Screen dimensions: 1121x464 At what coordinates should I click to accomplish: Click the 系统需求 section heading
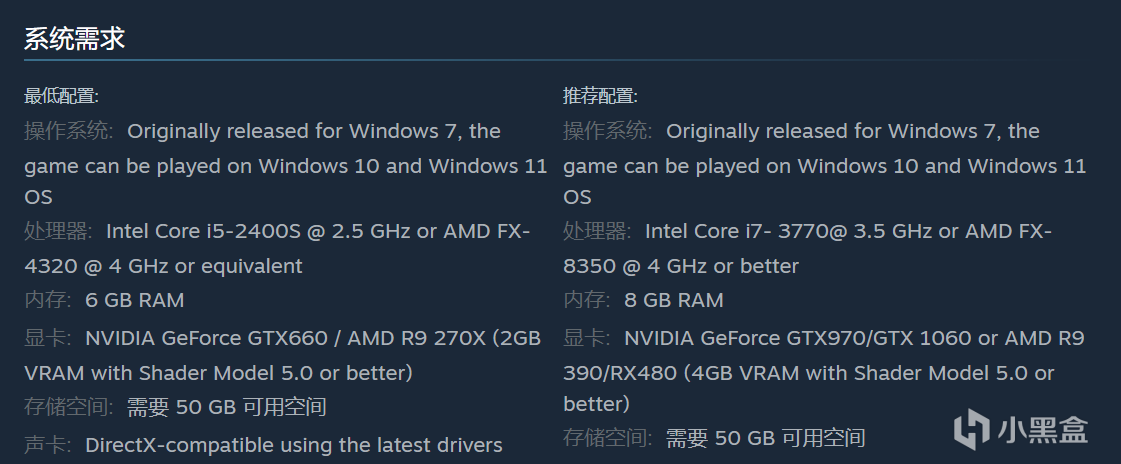coord(74,39)
